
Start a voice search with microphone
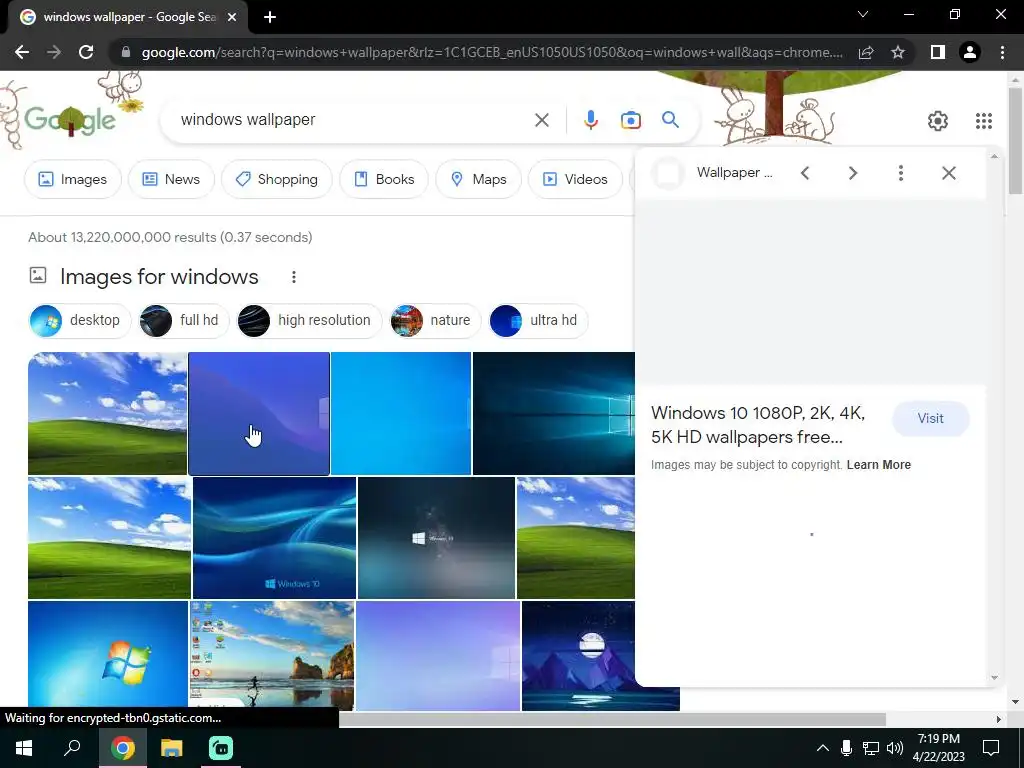pos(590,120)
